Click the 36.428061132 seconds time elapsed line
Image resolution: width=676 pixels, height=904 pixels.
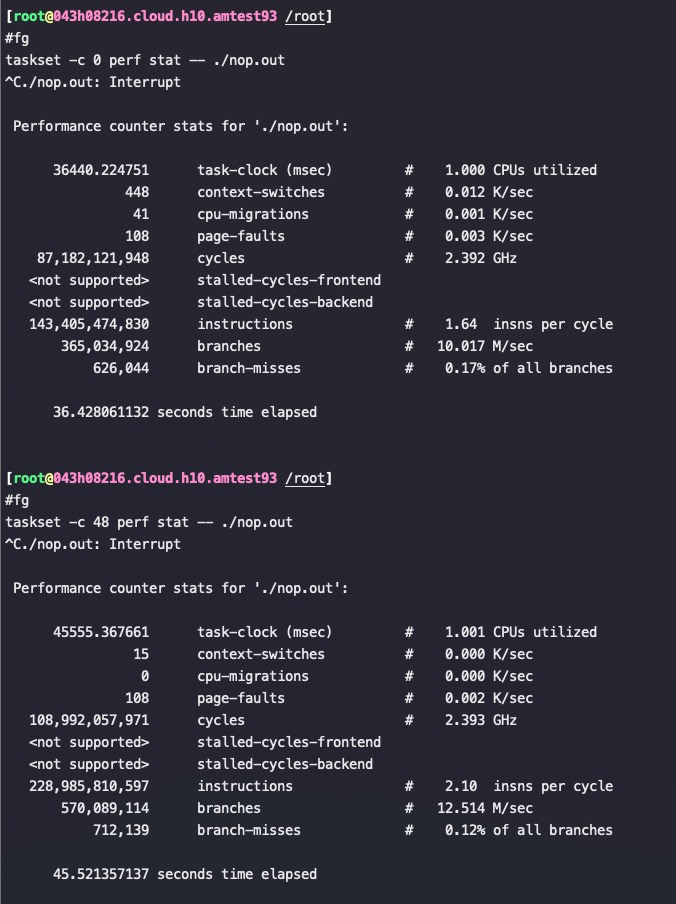pos(185,412)
